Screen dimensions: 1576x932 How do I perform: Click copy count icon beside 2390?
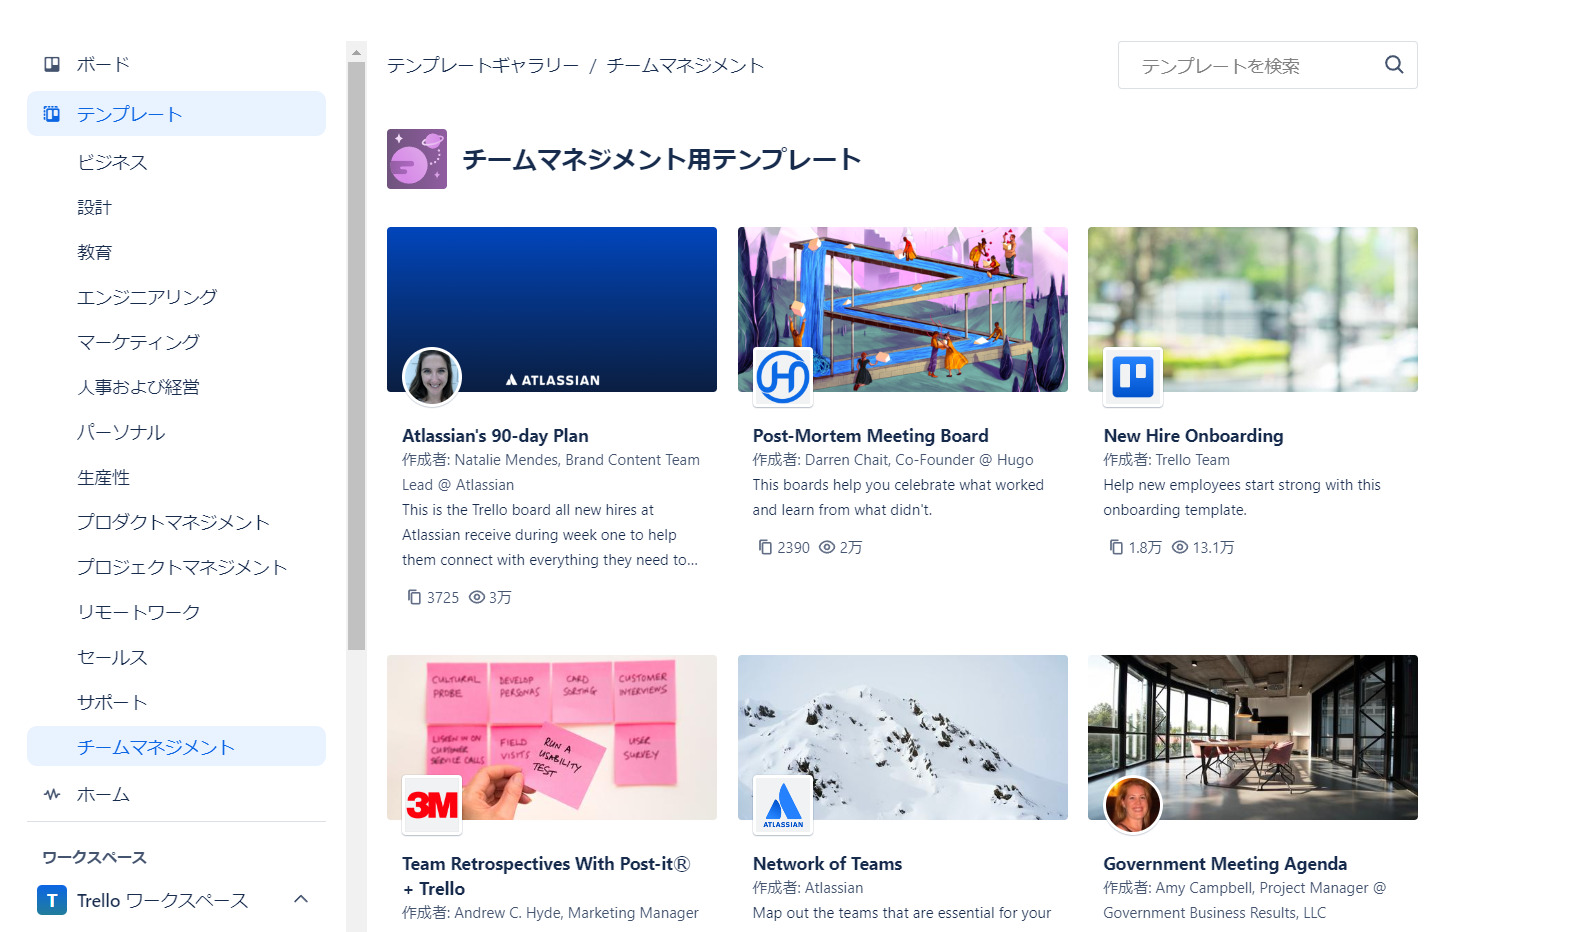[x=765, y=547]
